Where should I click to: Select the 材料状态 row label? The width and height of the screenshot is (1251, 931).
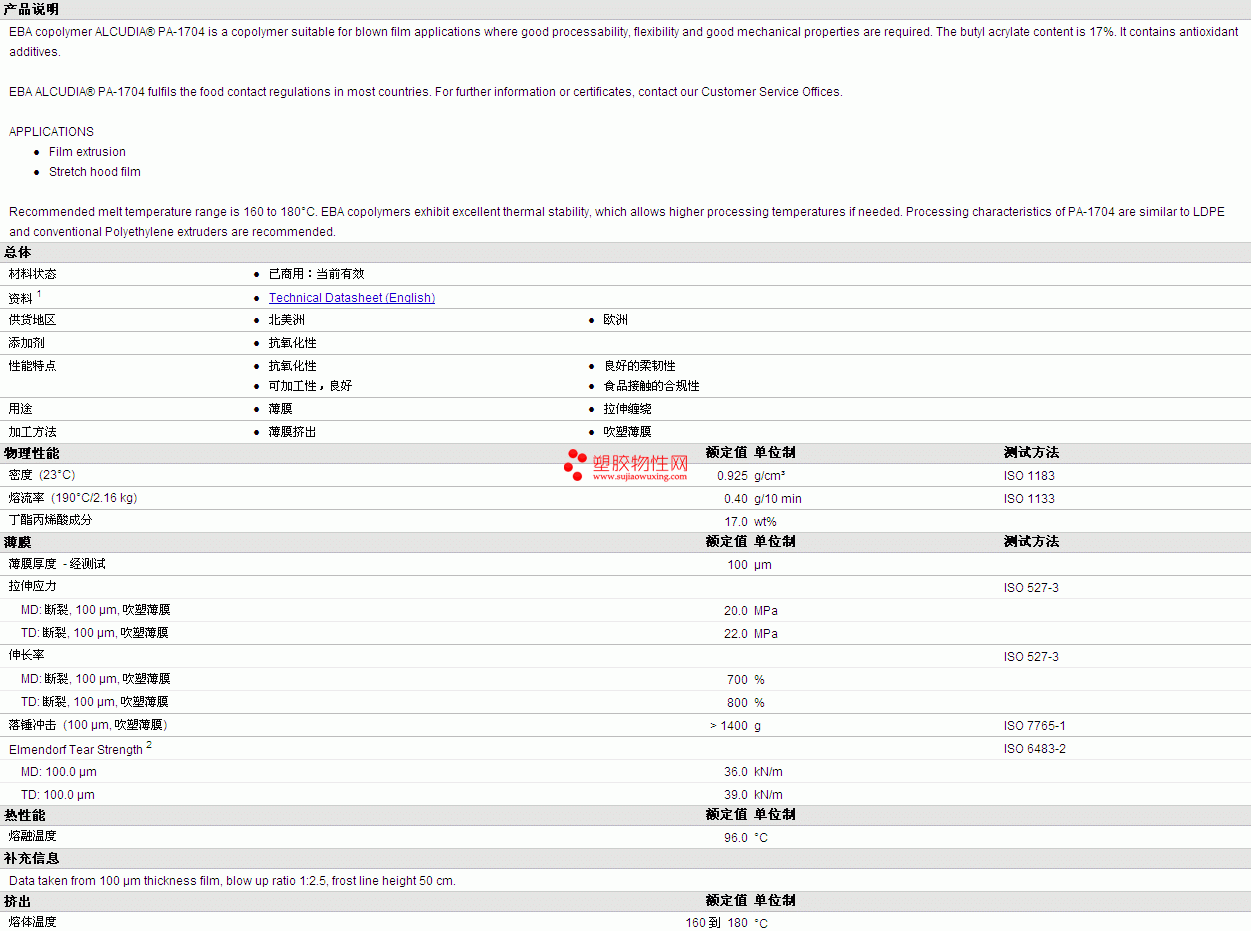tap(33, 274)
